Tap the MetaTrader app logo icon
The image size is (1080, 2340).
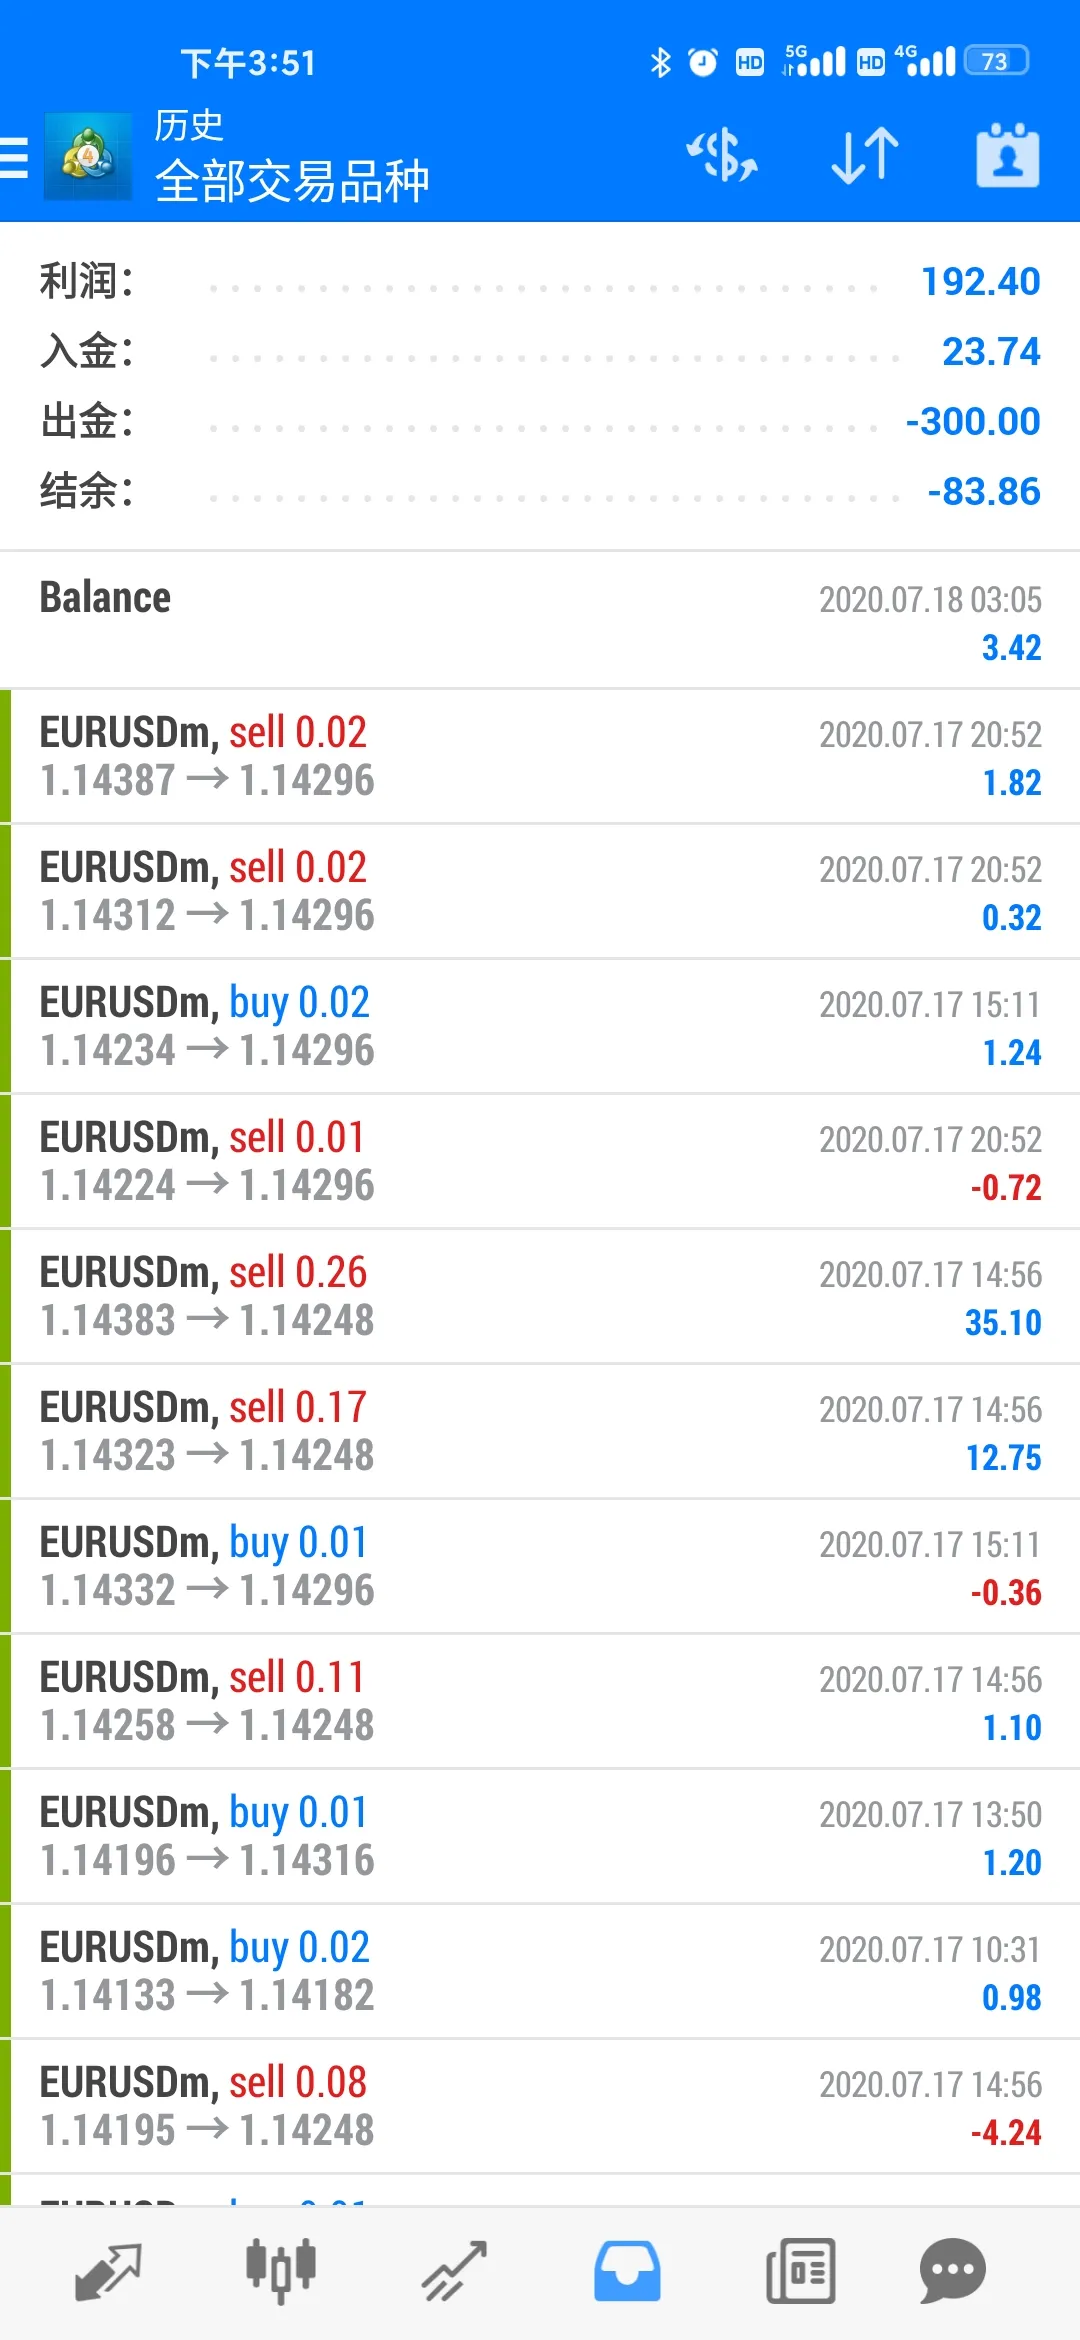pyautogui.click(x=88, y=157)
